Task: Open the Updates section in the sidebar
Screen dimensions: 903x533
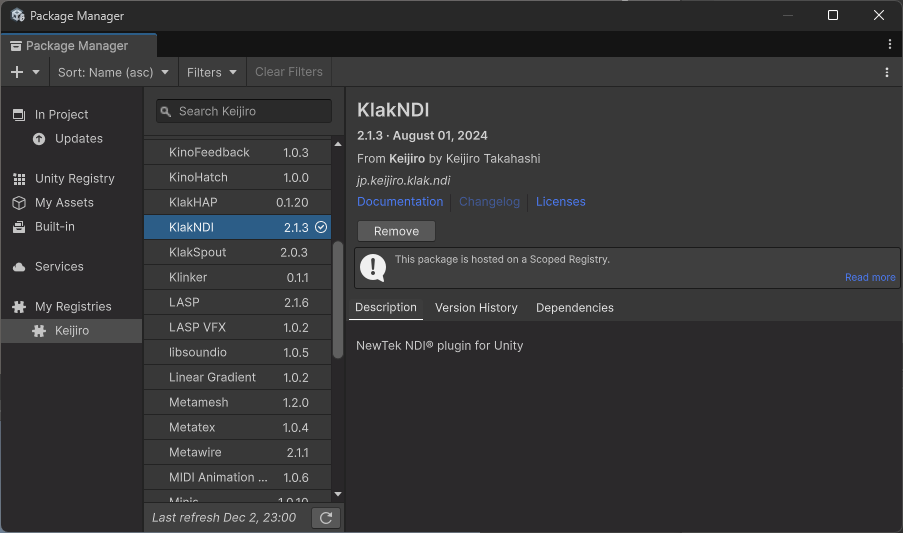Action: (x=78, y=138)
